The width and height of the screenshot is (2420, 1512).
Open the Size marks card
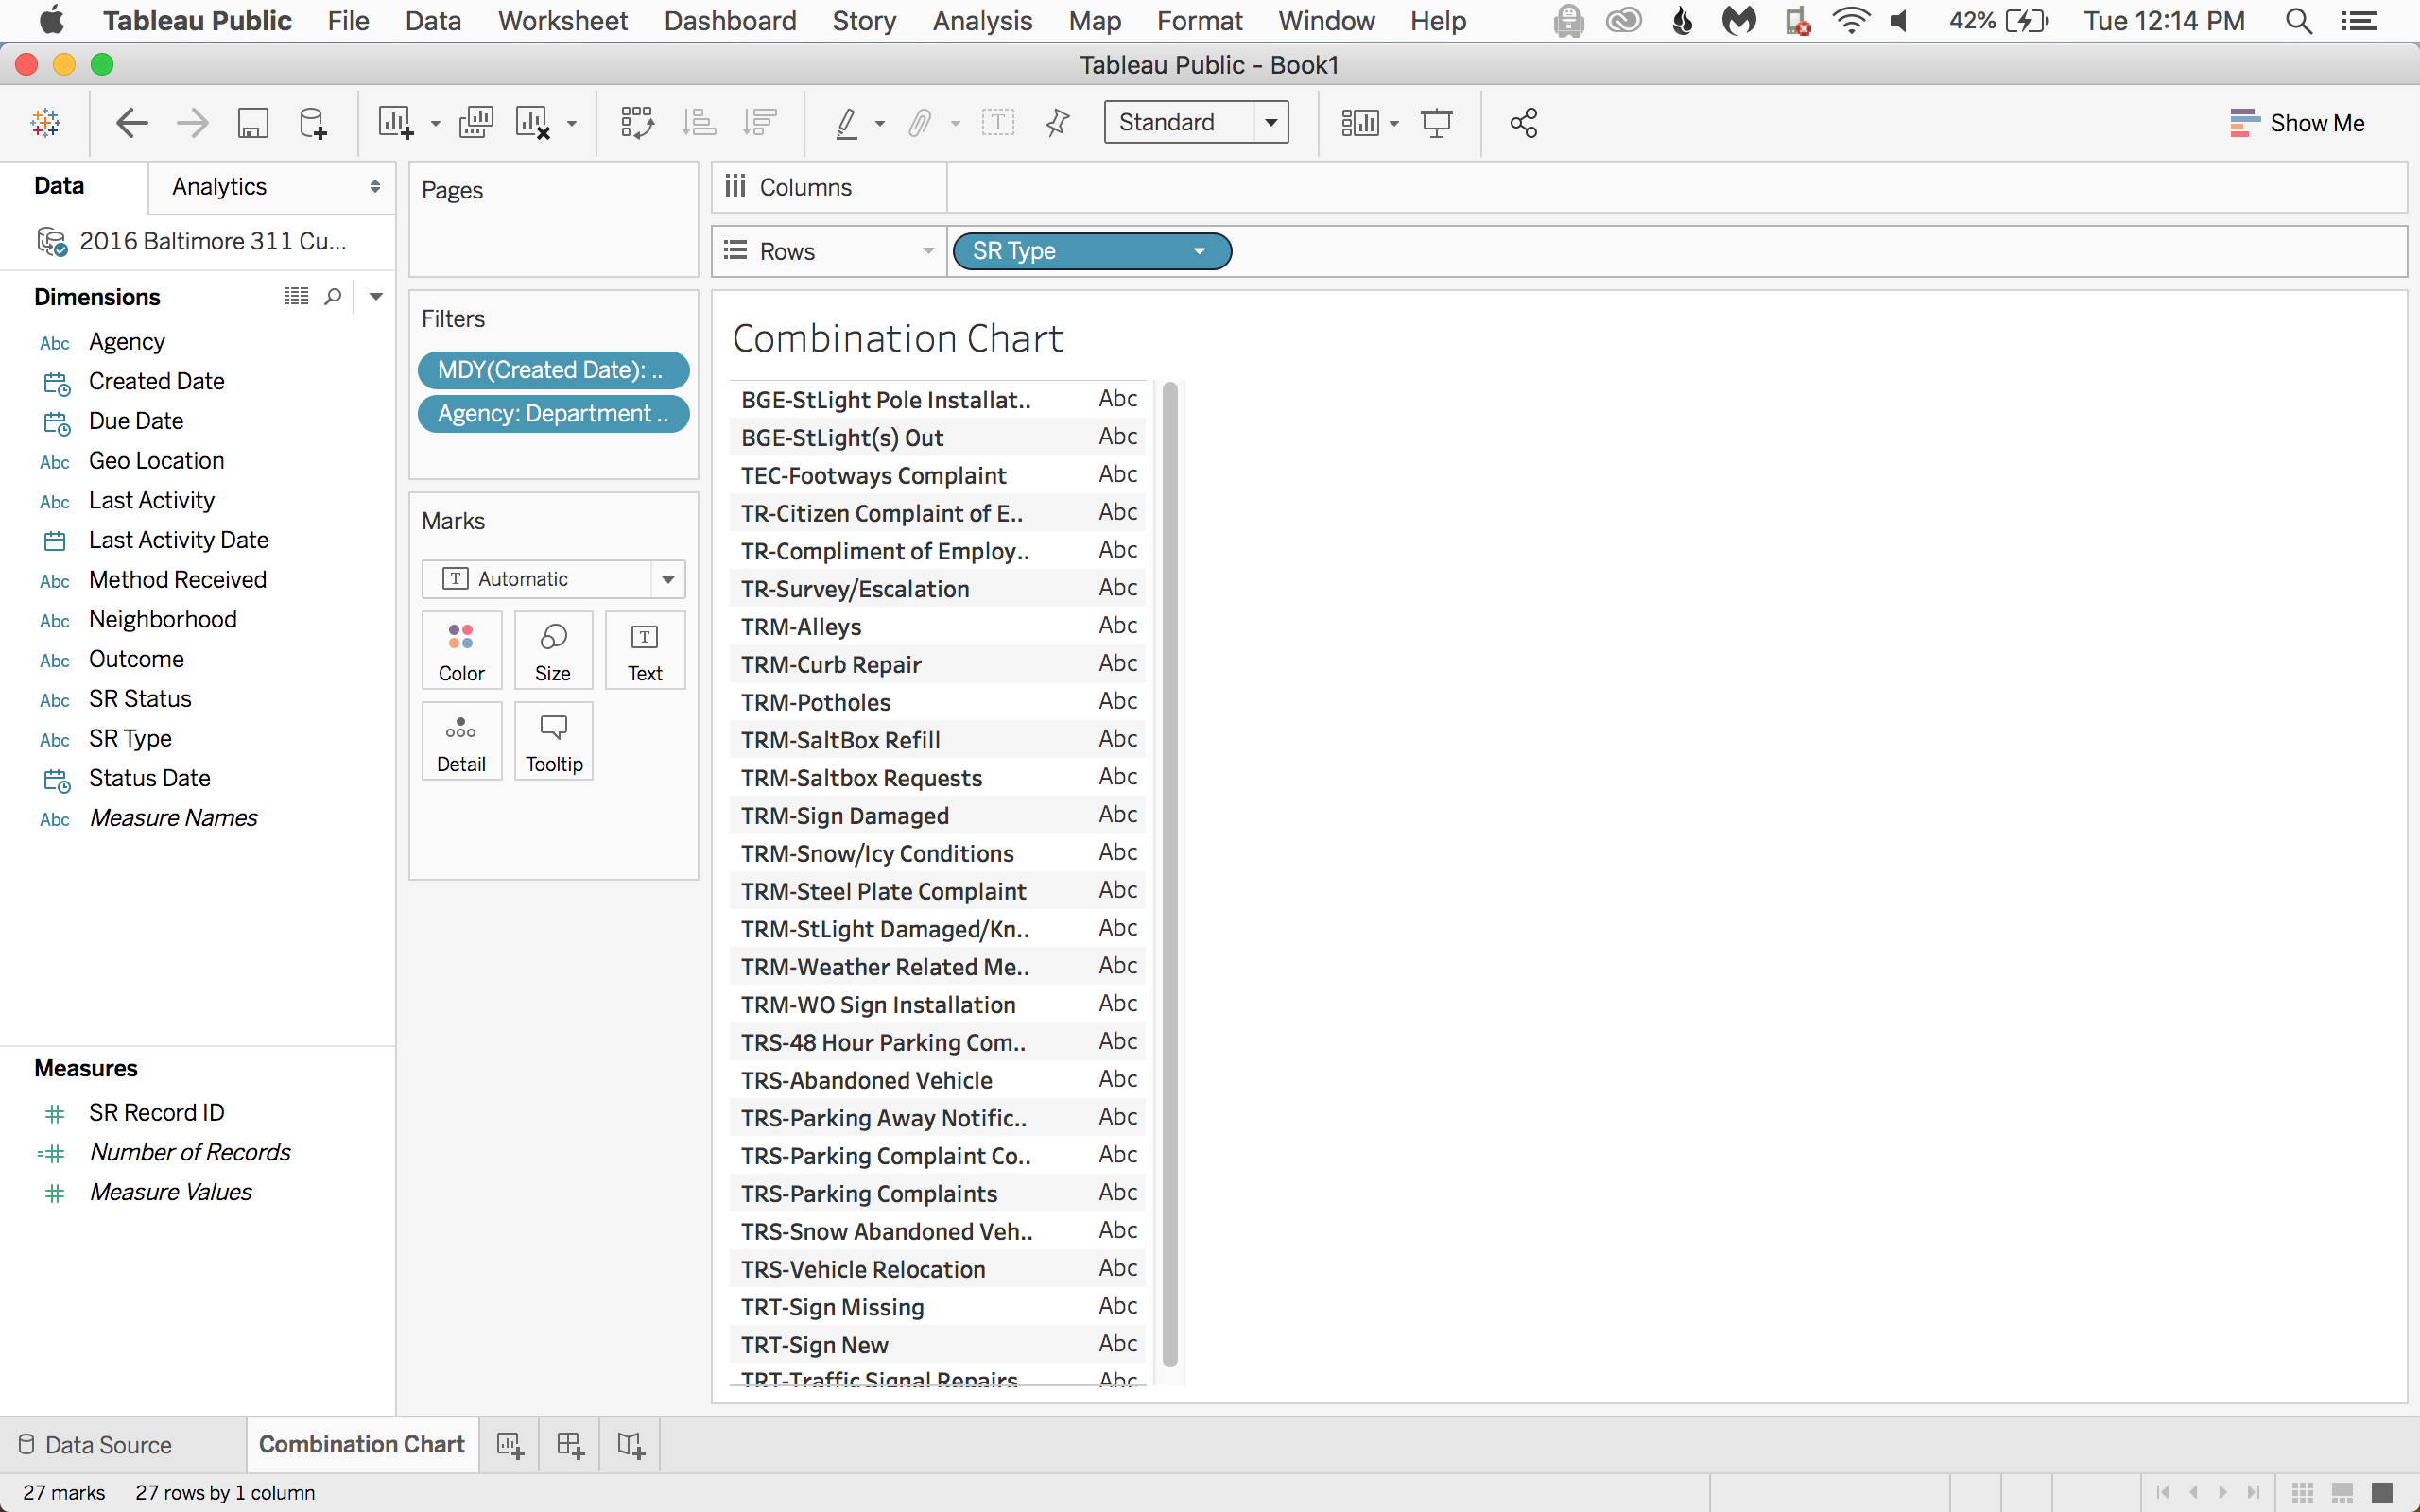(553, 651)
